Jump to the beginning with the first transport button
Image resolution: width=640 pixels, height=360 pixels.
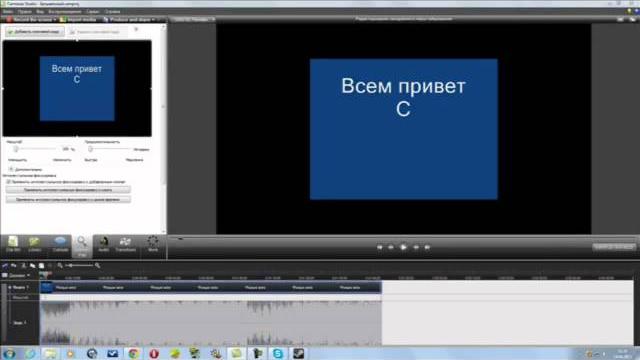380,247
